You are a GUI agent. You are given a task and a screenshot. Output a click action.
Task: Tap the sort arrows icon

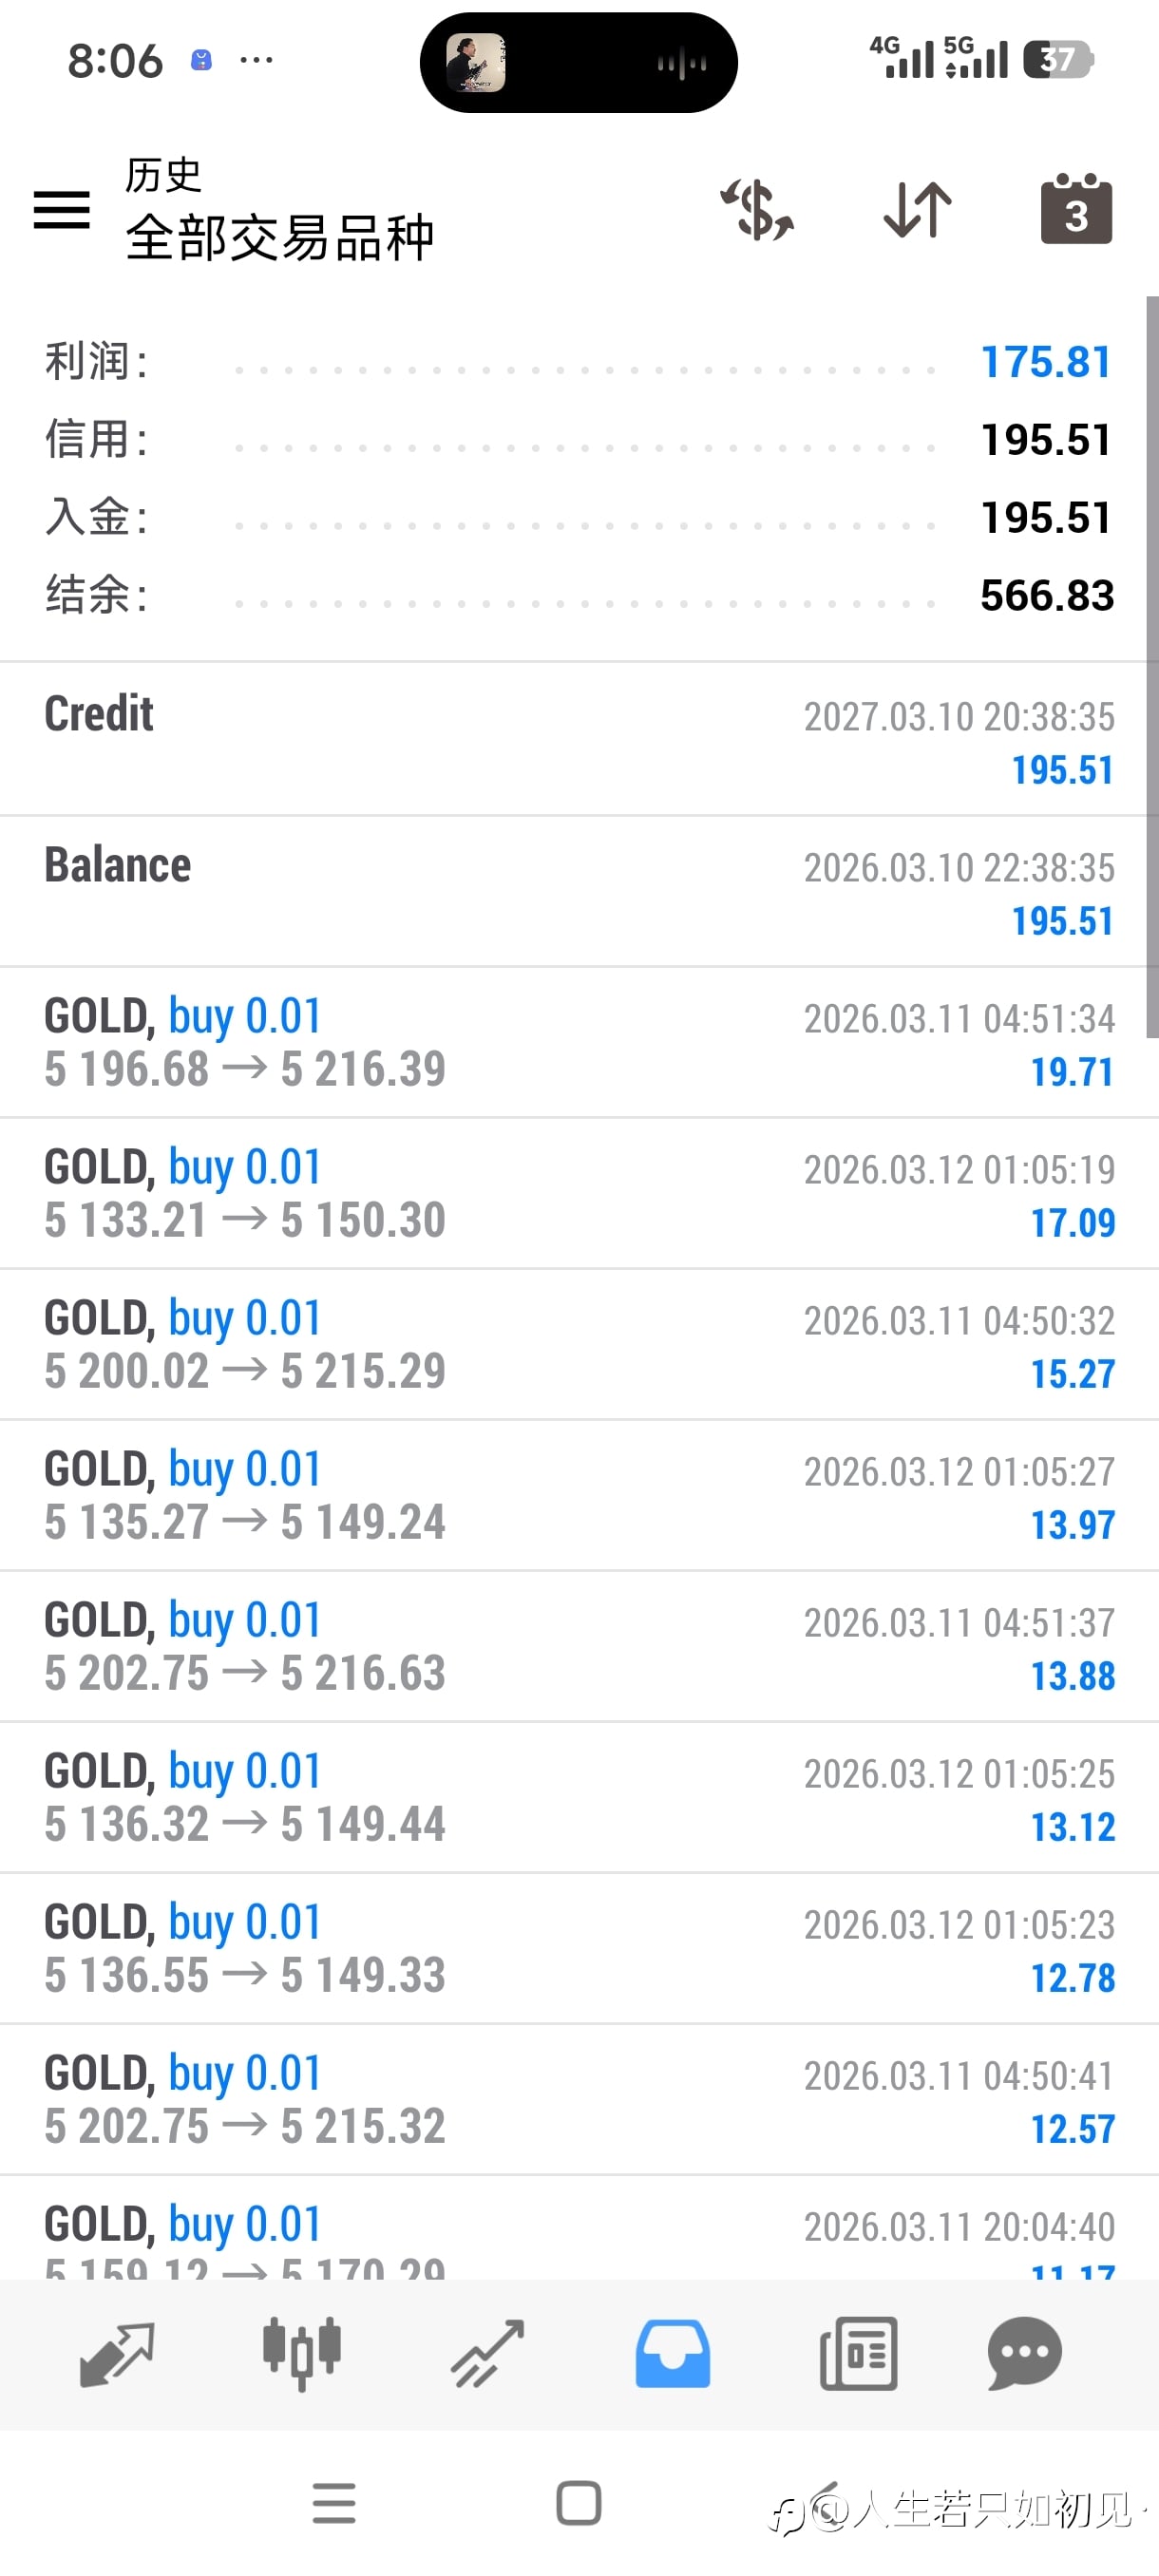[917, 210]
